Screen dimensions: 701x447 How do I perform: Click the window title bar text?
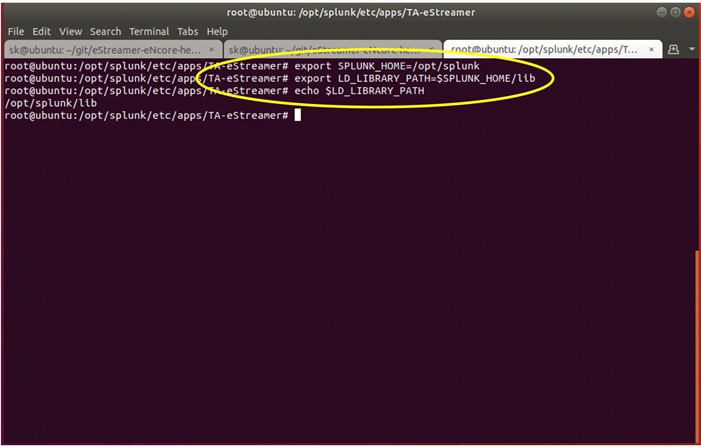pos(350,13)
